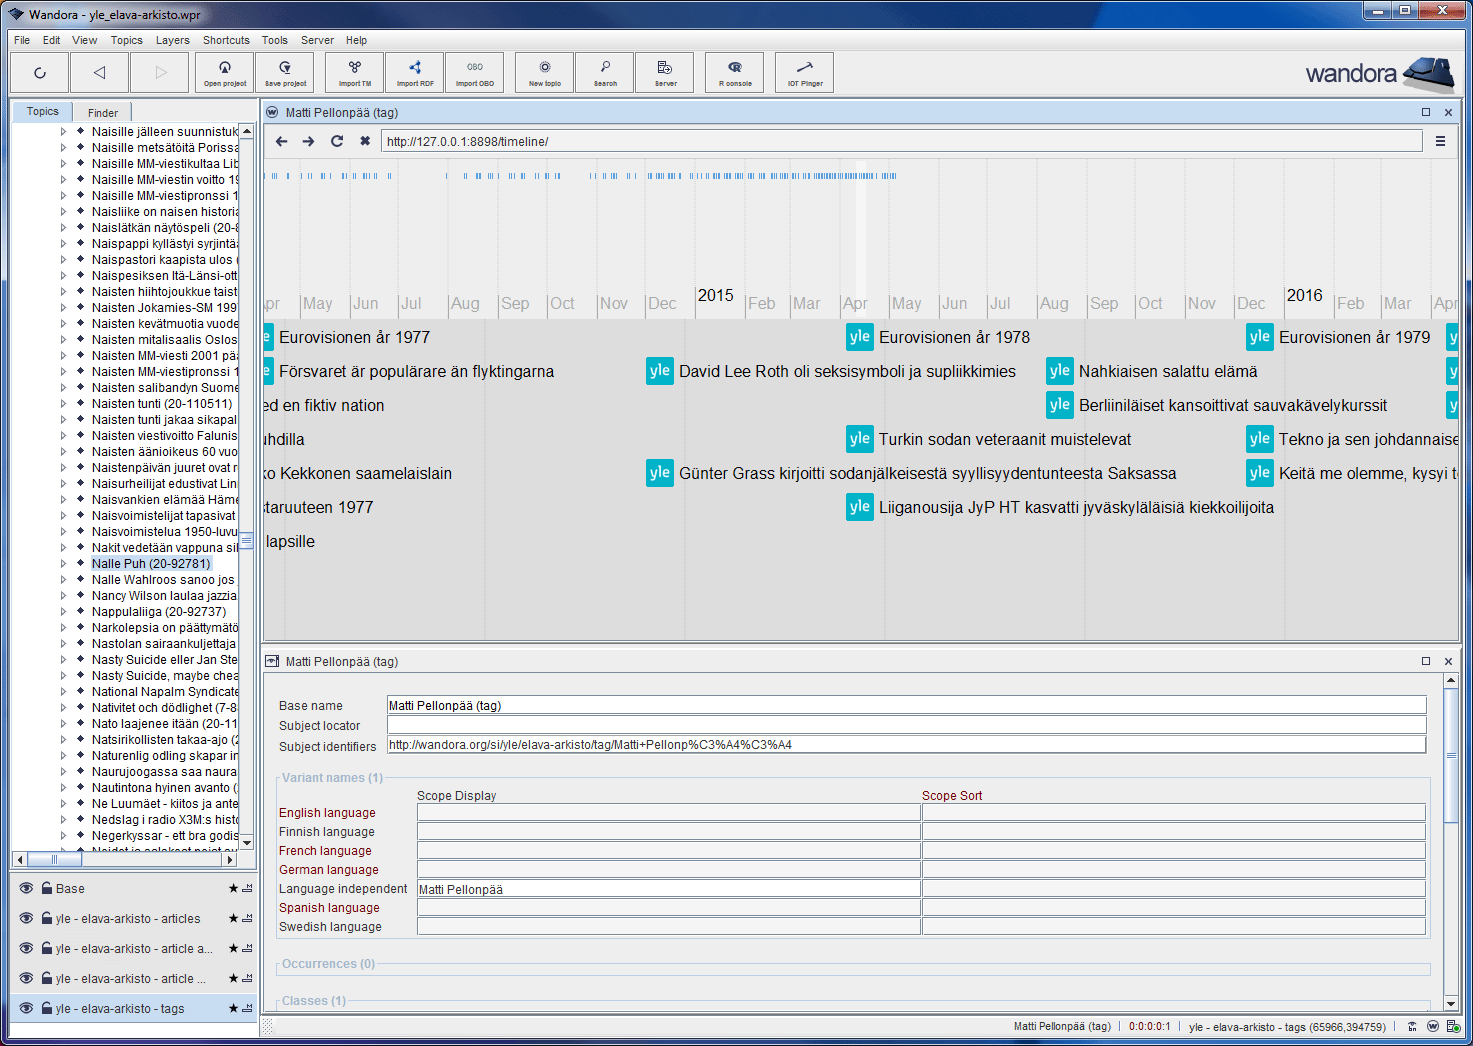Click the Turkin sodan veteraanit muistelevat entry
Screen dimensions: 1473x1046
pyautogui.click(x=1004, y=440)
